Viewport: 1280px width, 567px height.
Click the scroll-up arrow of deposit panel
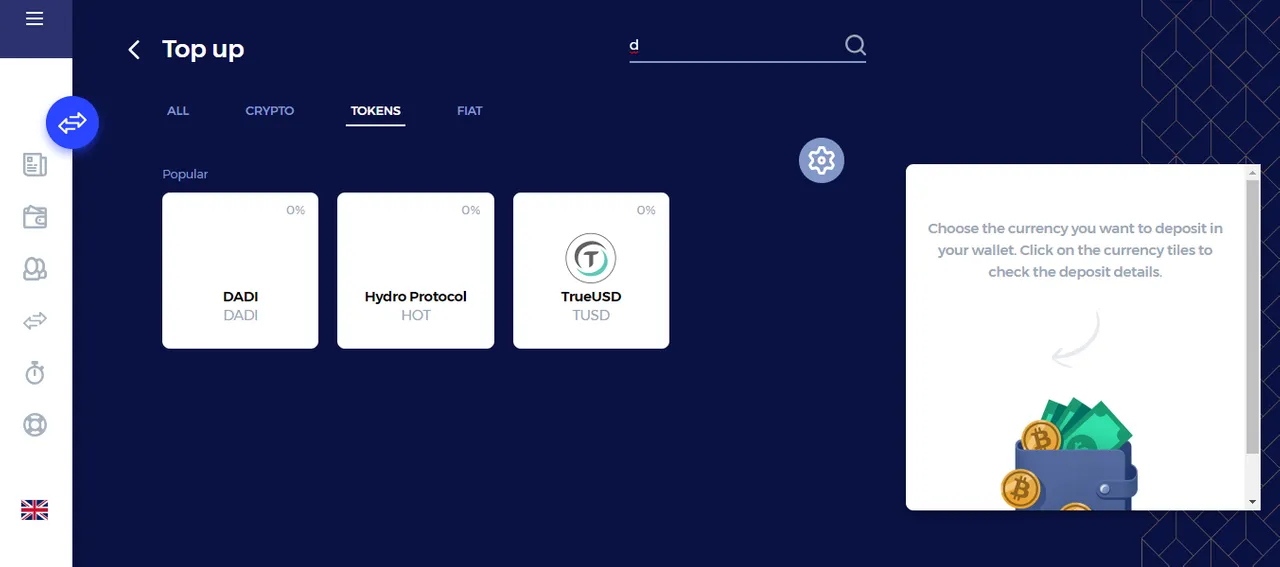(1253, 173)
